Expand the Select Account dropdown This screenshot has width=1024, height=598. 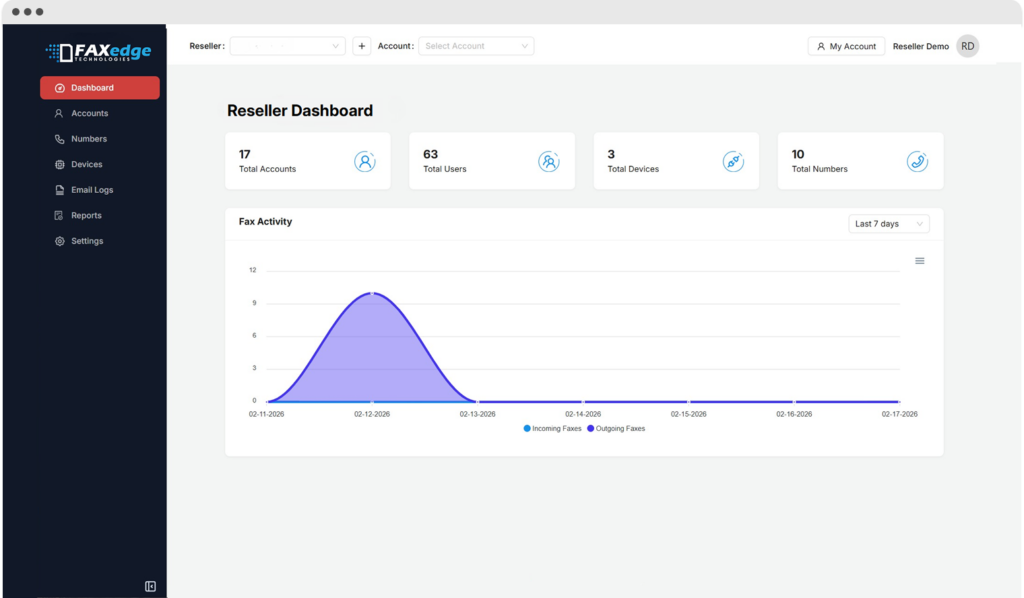[476, 46]
